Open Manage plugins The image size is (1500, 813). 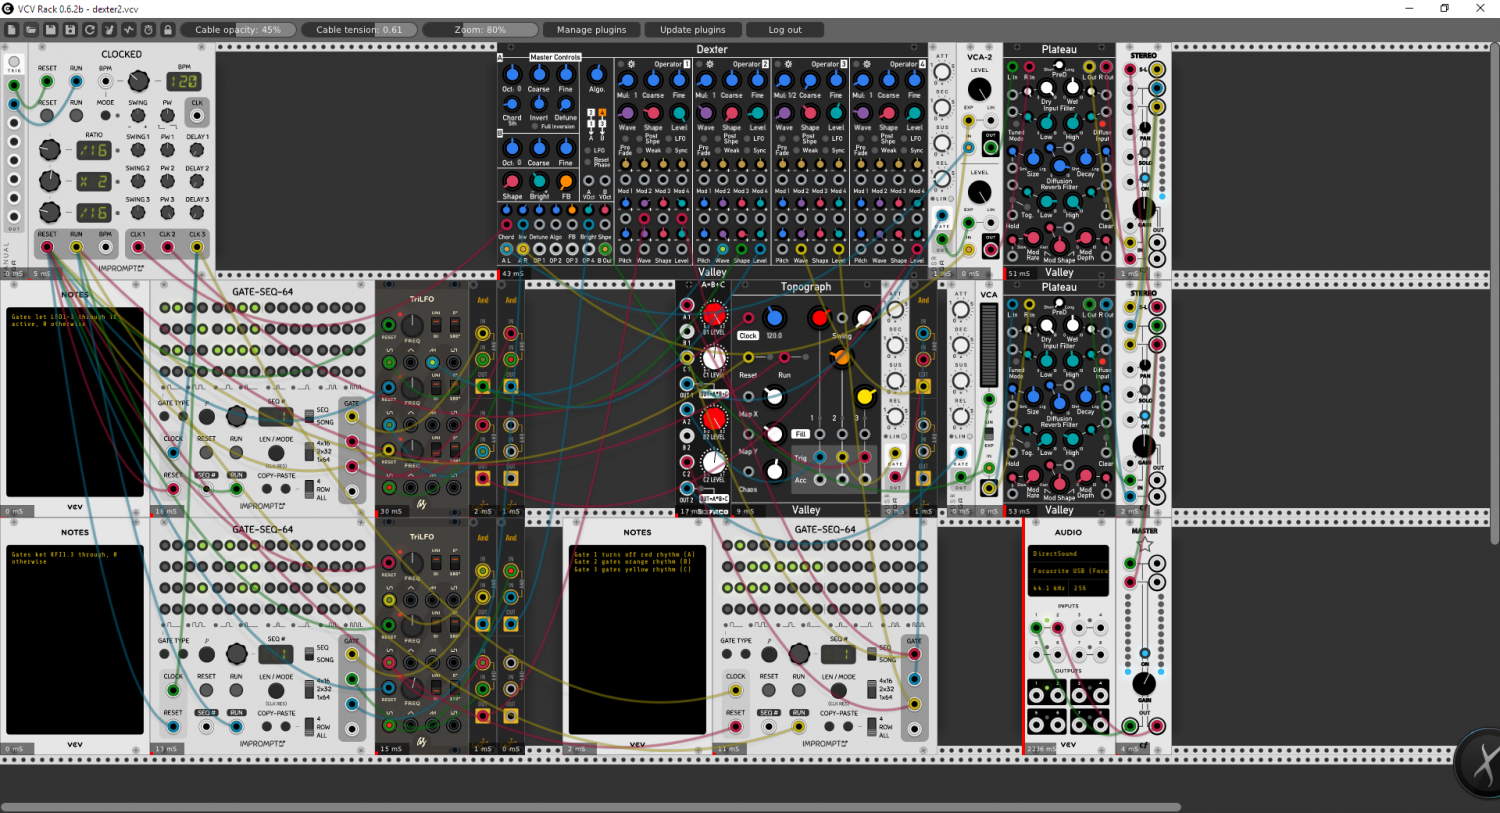[591, 30]
